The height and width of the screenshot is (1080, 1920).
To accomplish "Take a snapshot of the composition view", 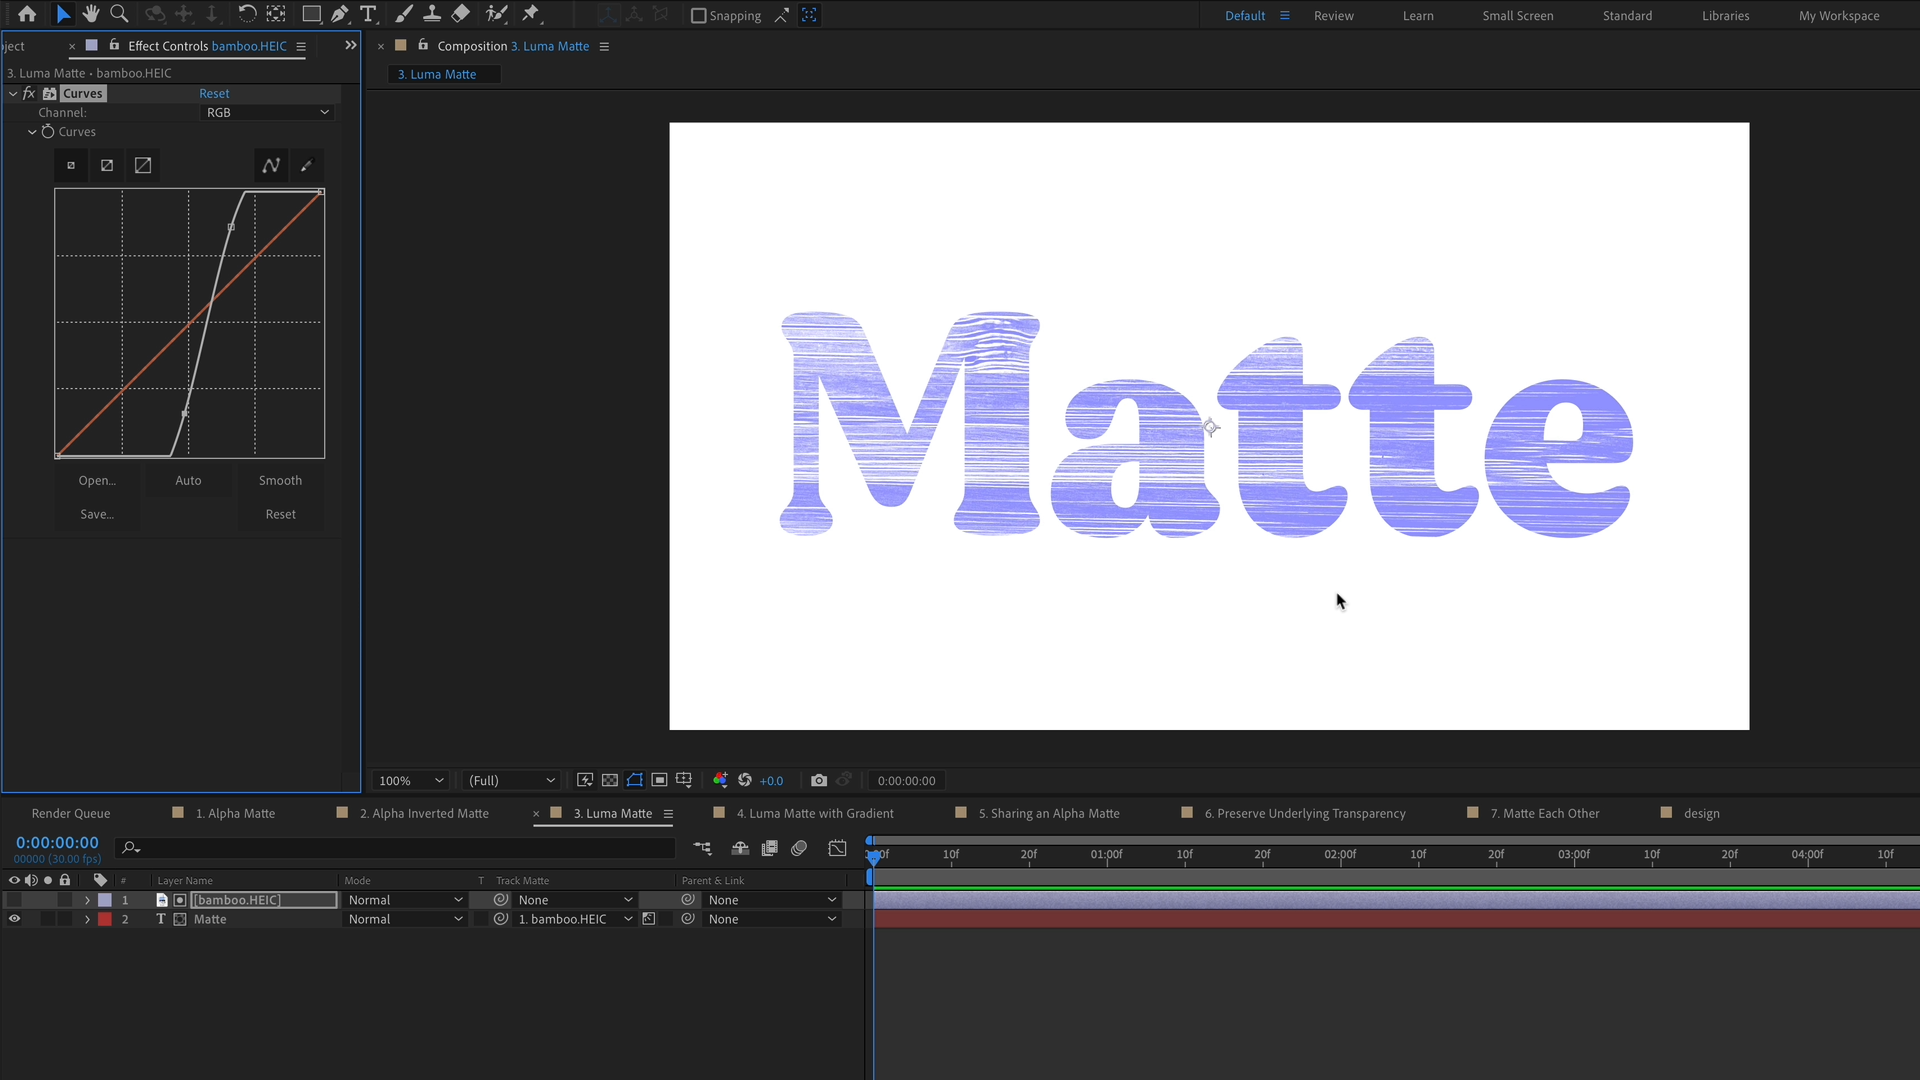I will click(820, 780).
